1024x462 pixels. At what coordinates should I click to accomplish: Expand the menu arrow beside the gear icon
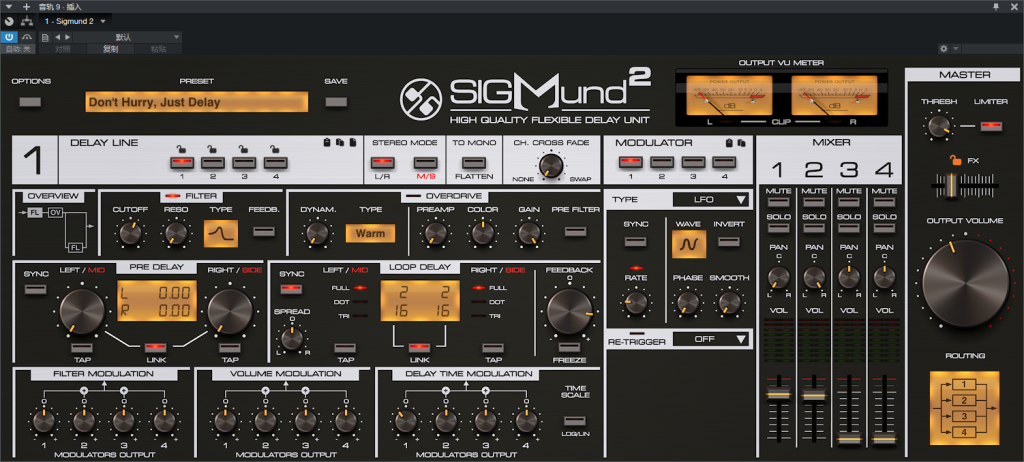(x=956, y=49)
